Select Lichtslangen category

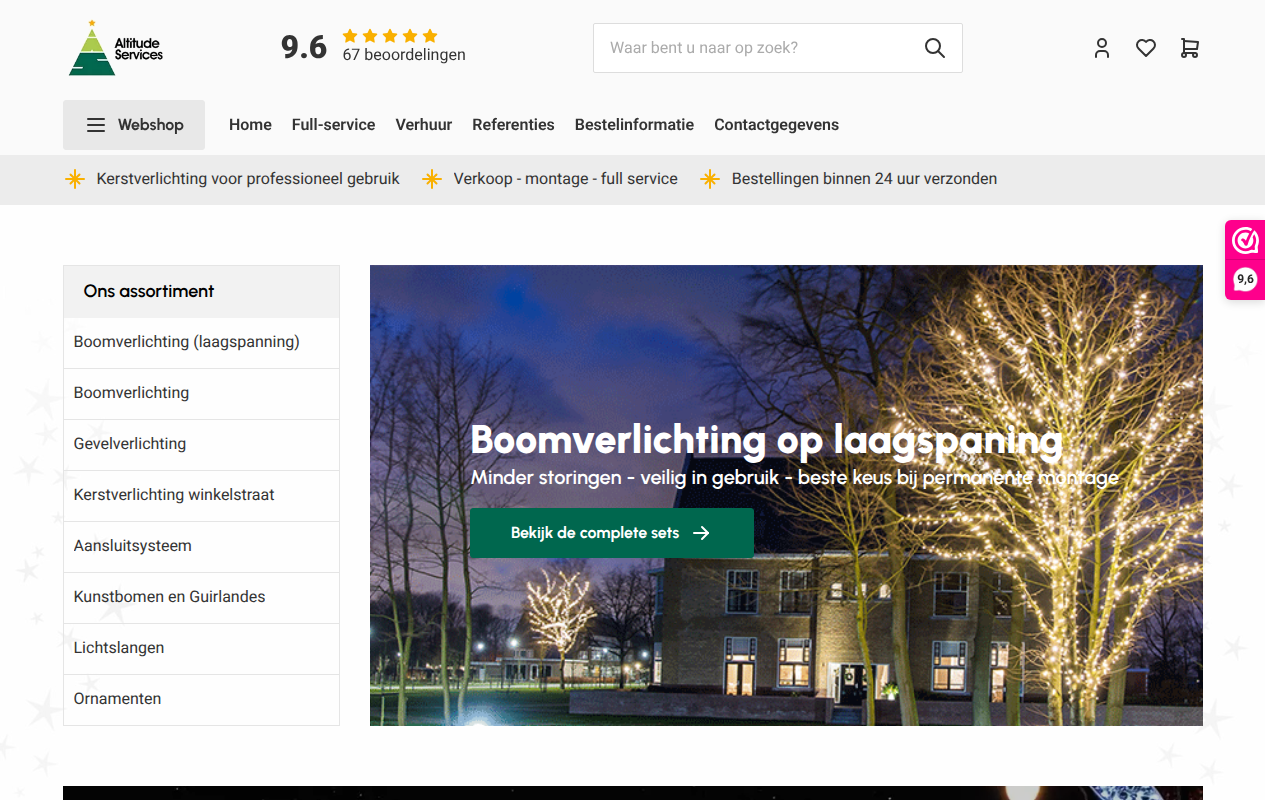point(201,649)
